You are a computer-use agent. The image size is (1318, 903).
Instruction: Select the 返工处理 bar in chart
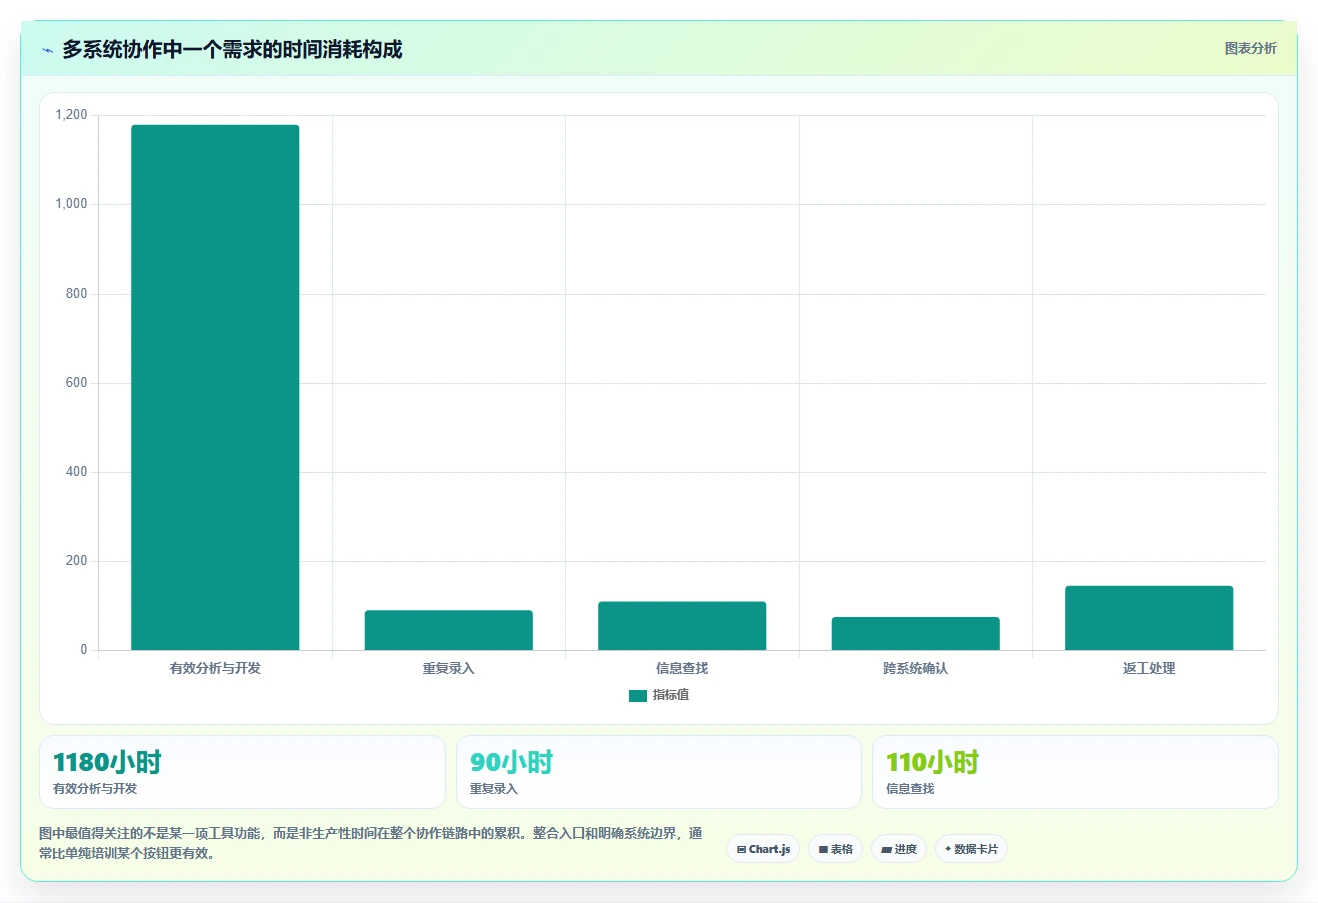pos(1149,618)
